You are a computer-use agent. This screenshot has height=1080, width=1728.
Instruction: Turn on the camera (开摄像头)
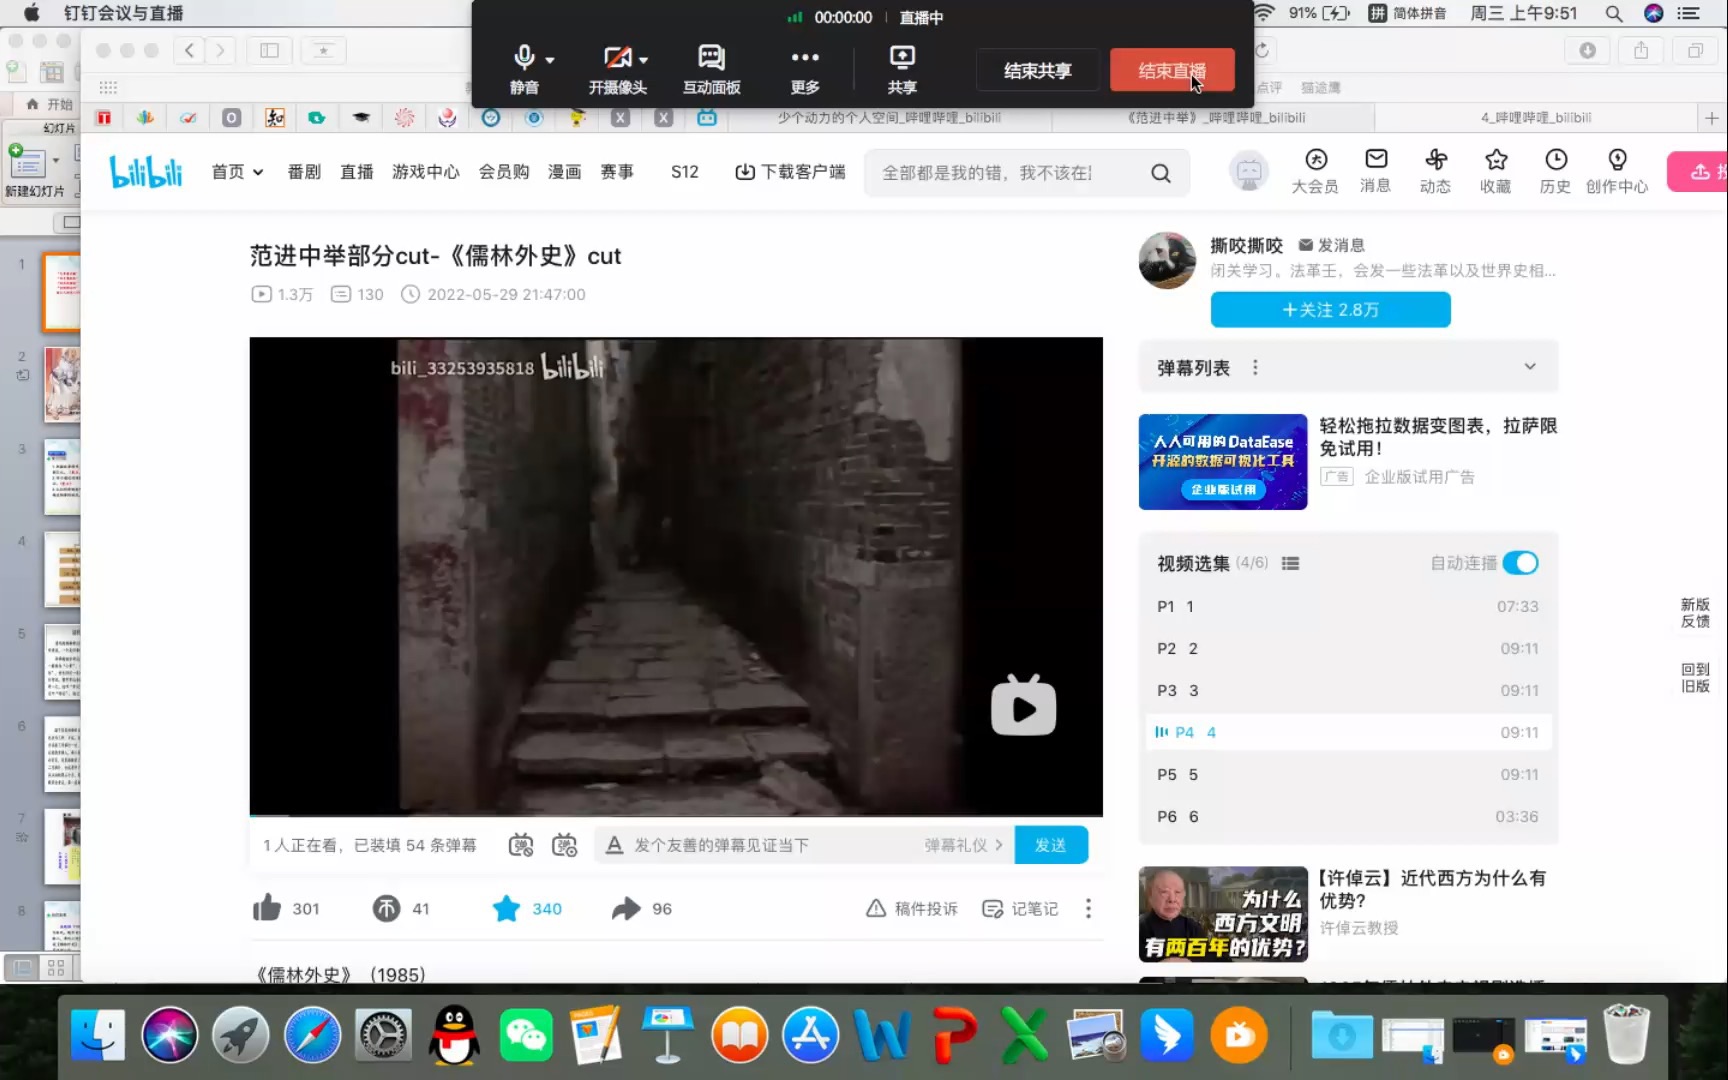[617, 68]
